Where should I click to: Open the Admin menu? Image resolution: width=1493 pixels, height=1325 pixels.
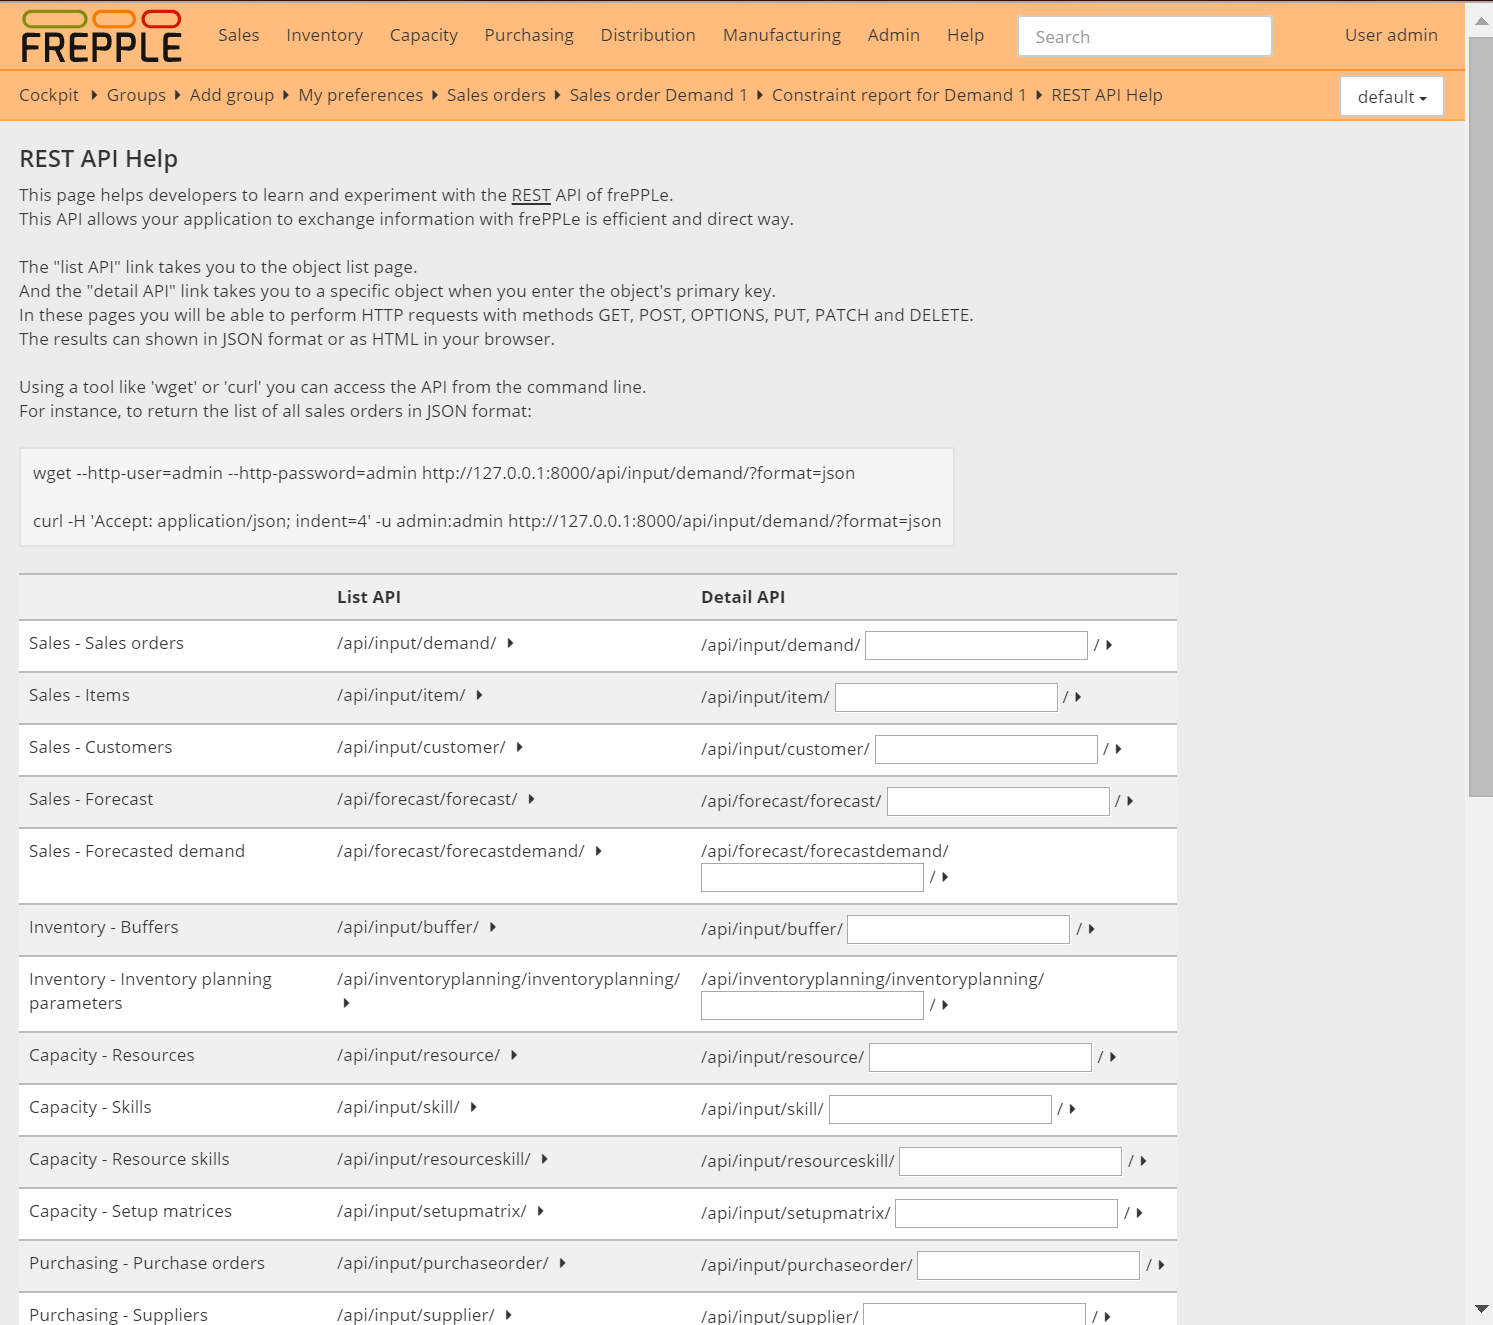893,35
